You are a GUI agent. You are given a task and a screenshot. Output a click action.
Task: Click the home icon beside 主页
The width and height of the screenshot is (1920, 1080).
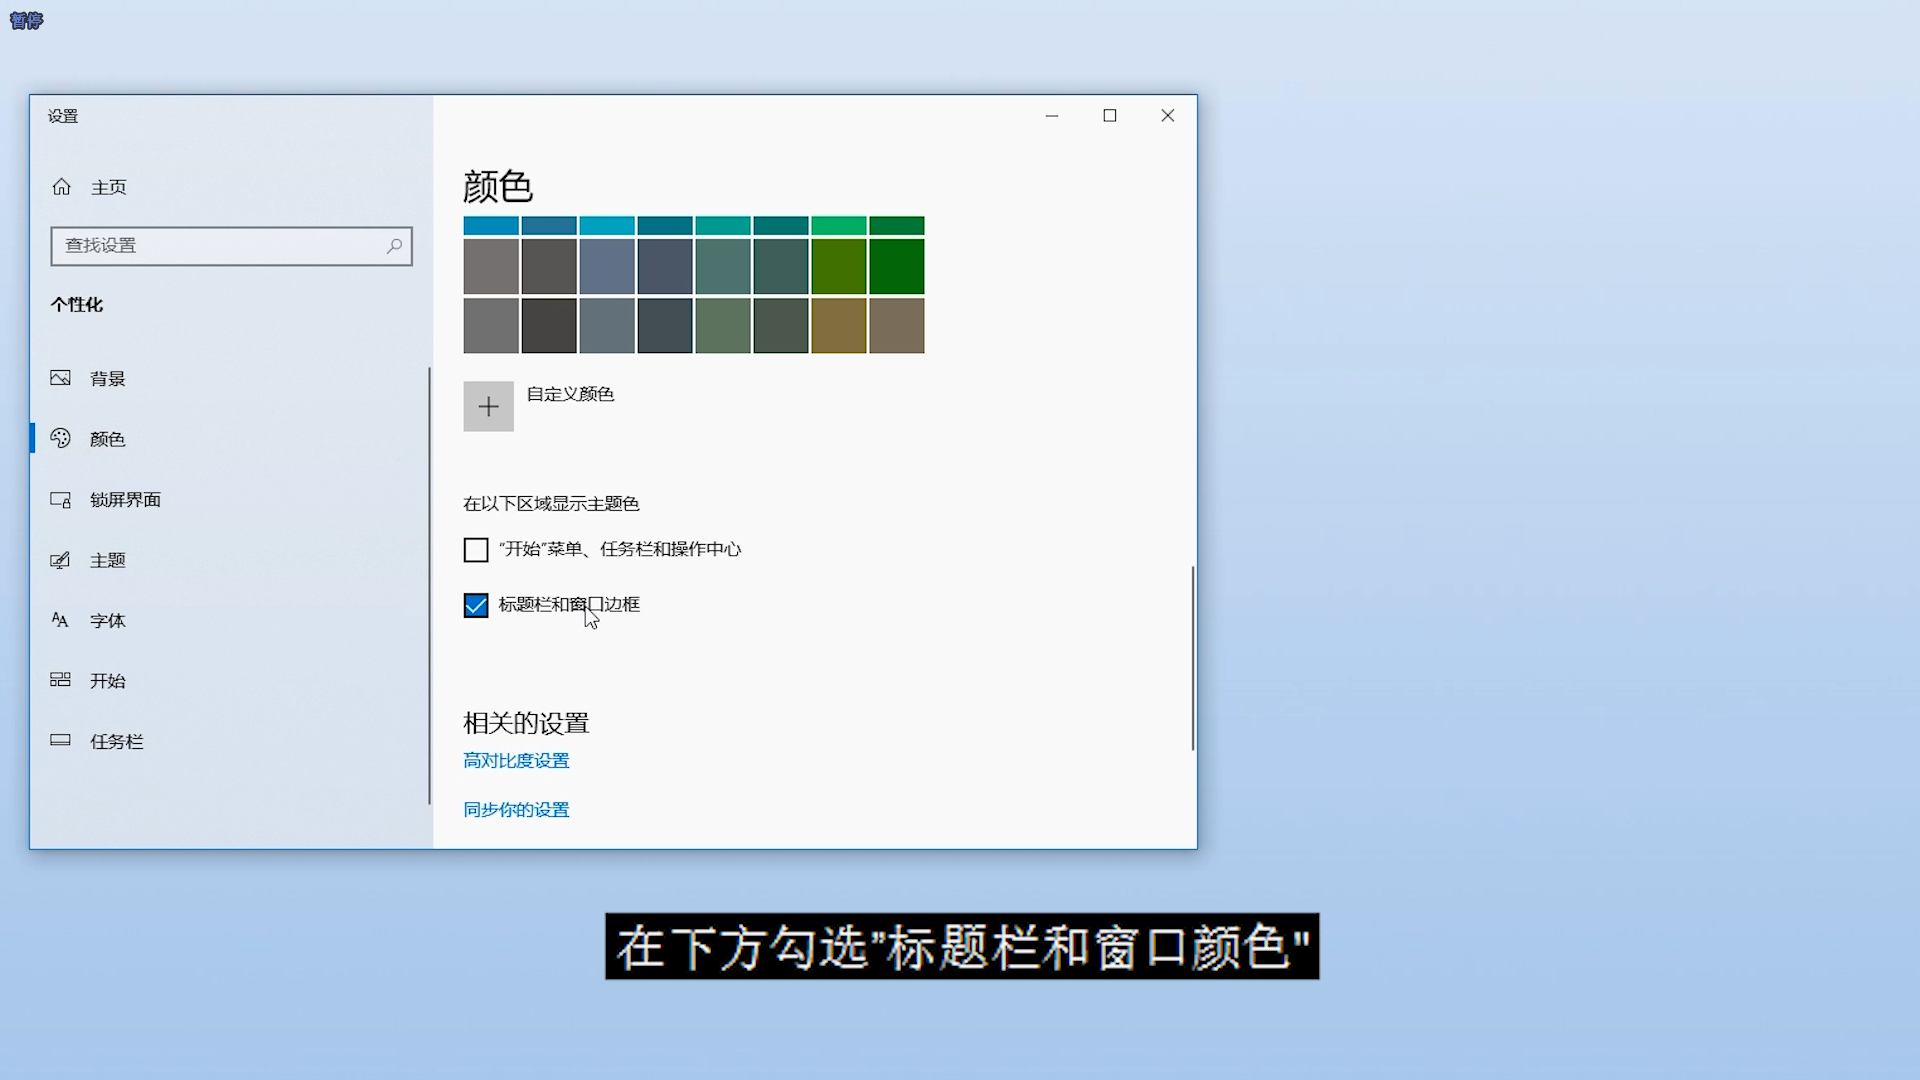[62, 187]
